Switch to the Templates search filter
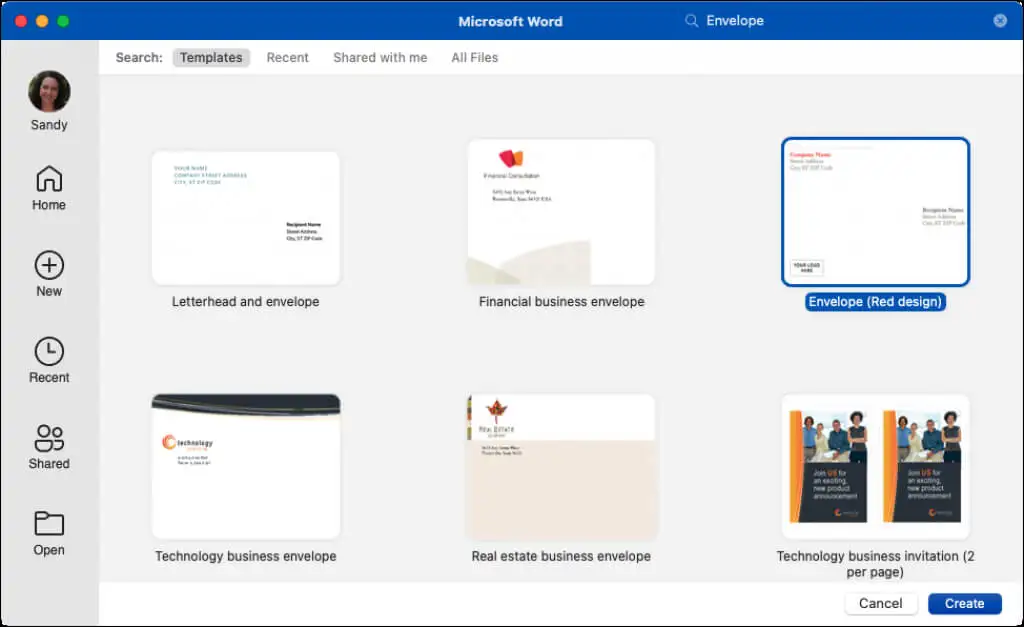 pyautogui.click(x=211, y=57)
